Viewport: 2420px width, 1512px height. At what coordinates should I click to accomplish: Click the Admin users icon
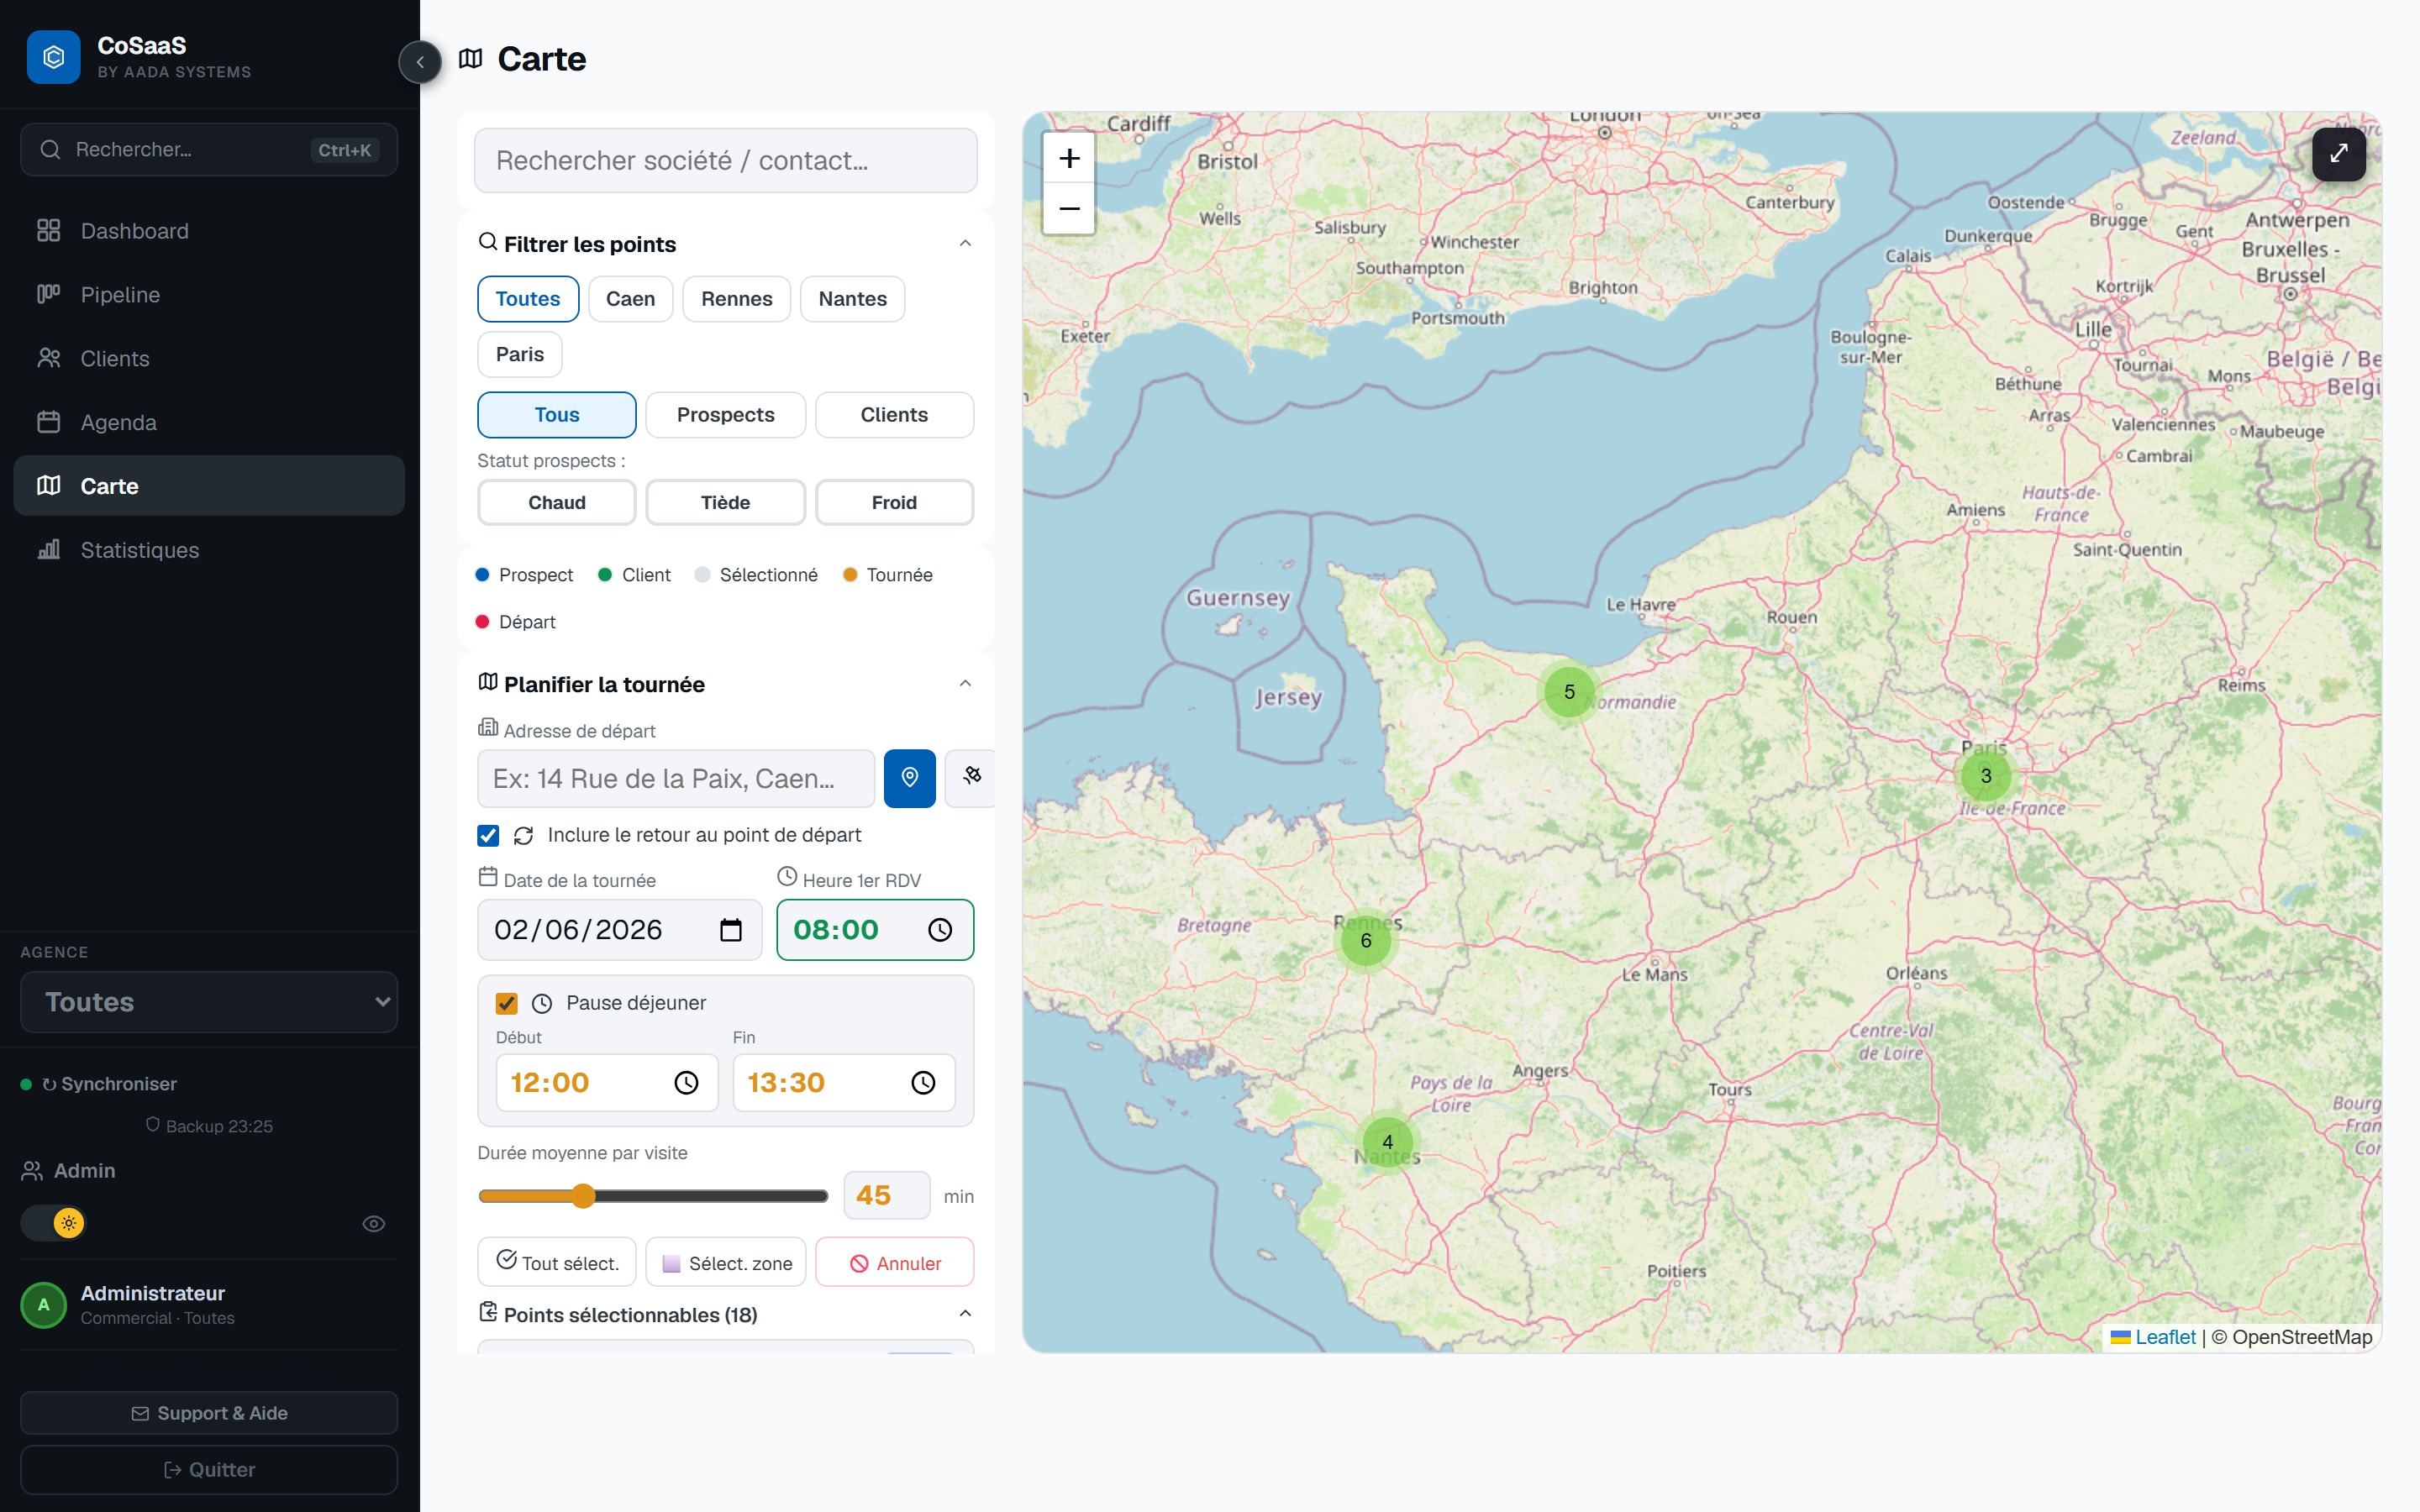(x=32, y=1170)
